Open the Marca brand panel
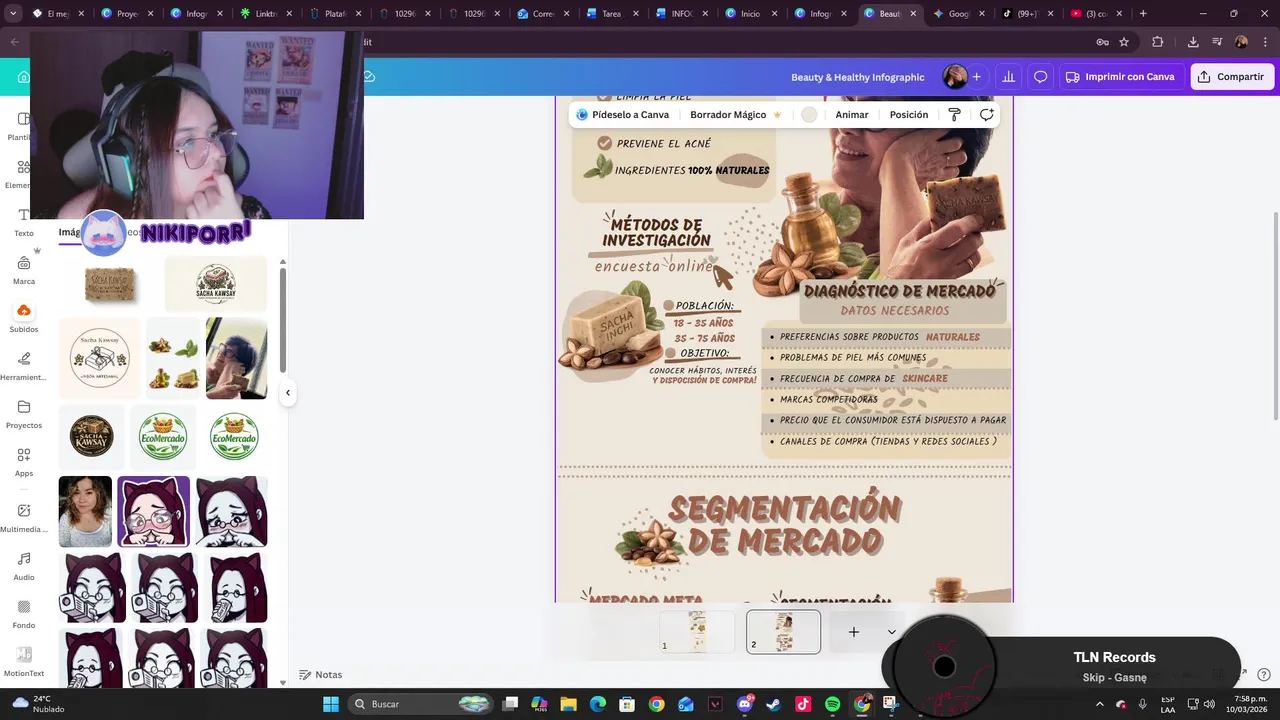1280x720 pixels. pos(24,270)
